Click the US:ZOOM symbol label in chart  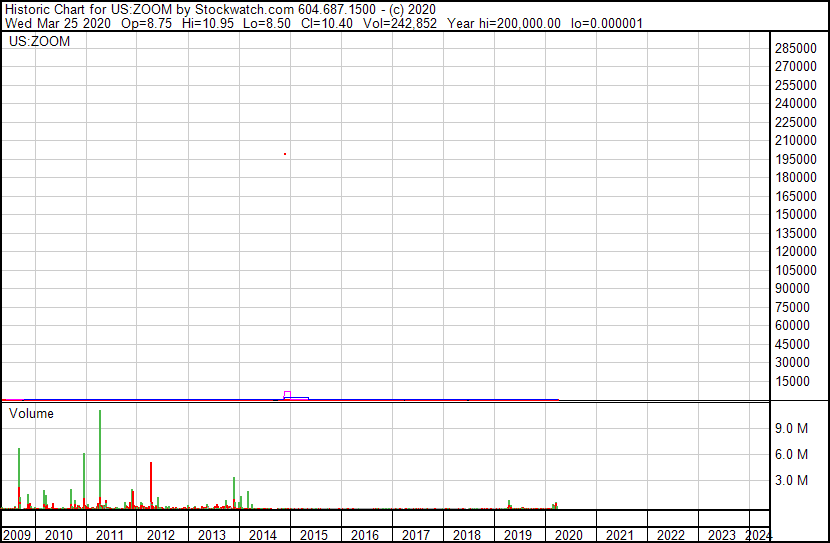coord(39,41)
